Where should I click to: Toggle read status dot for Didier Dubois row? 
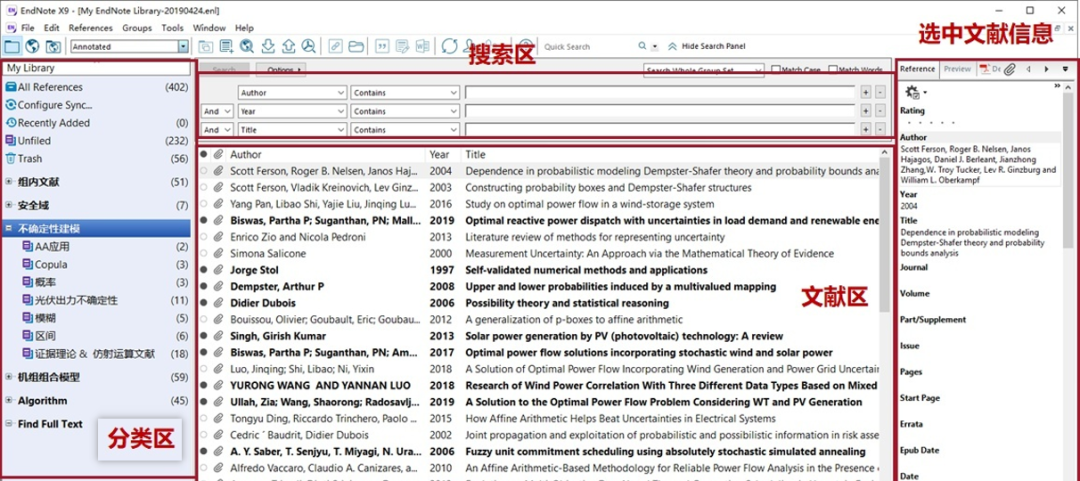click(x=204, y=303)
